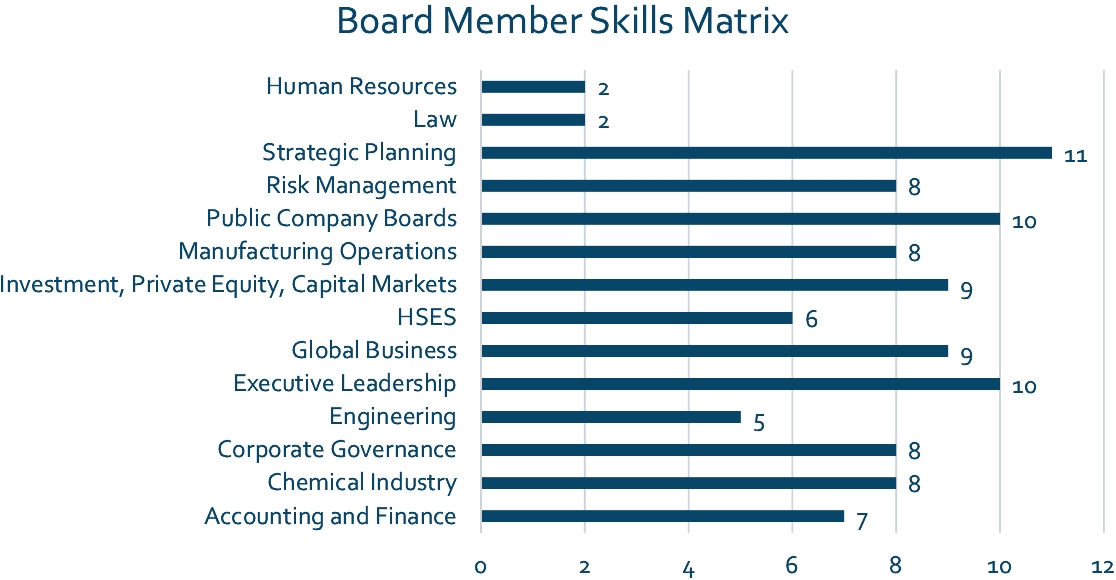Select the Global Business bar
This screenshot has width=1116, height=580.
point(714,351)
